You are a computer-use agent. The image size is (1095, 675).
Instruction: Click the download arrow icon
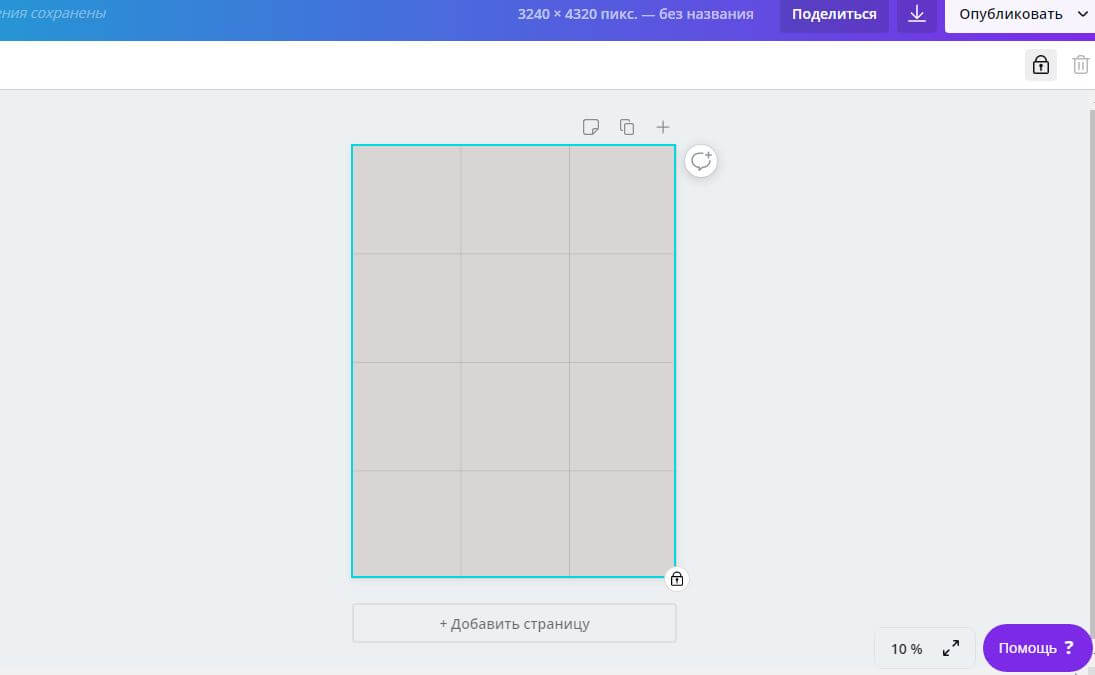pos(917,15)
